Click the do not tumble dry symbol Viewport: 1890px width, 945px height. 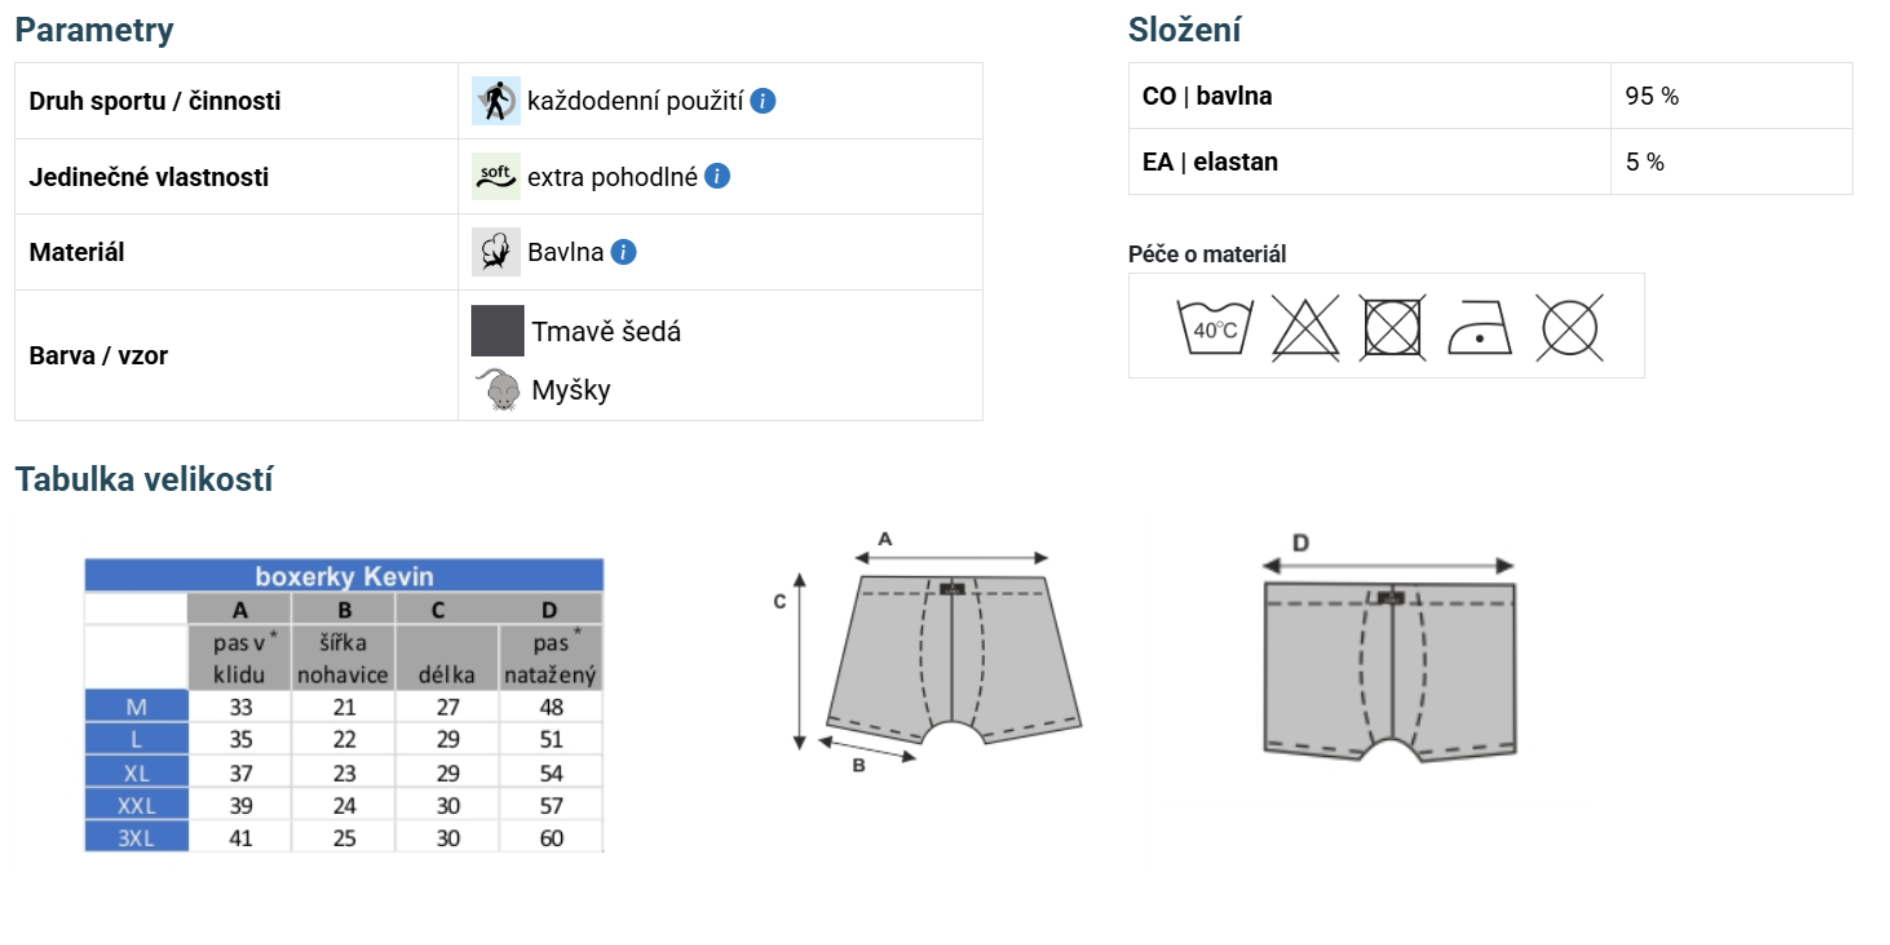(1392, 327)
